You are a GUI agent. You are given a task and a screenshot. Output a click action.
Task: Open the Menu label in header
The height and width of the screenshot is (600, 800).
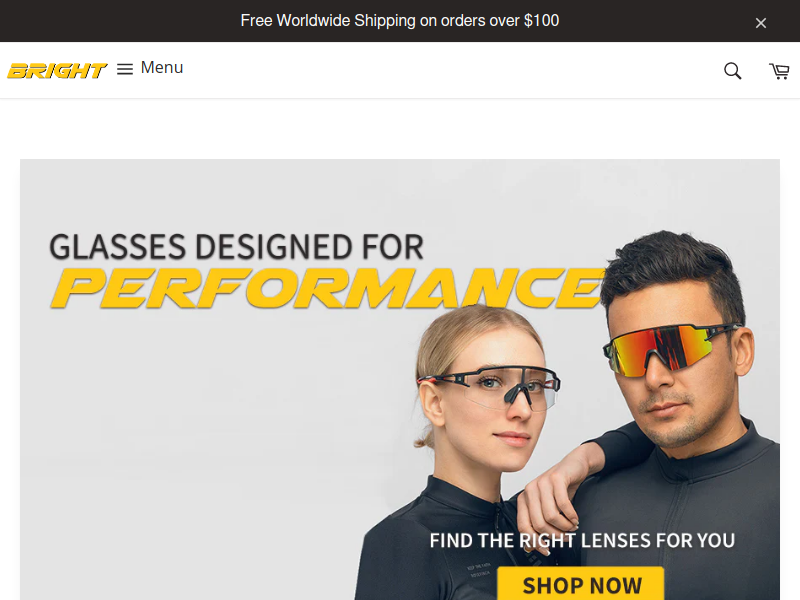pos(162,67)
